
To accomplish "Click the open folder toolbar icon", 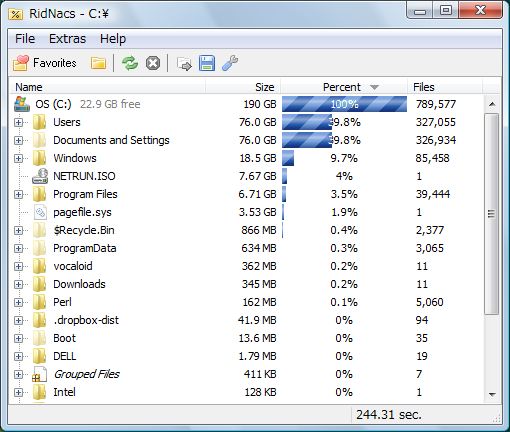I will [x=98, y=63].
